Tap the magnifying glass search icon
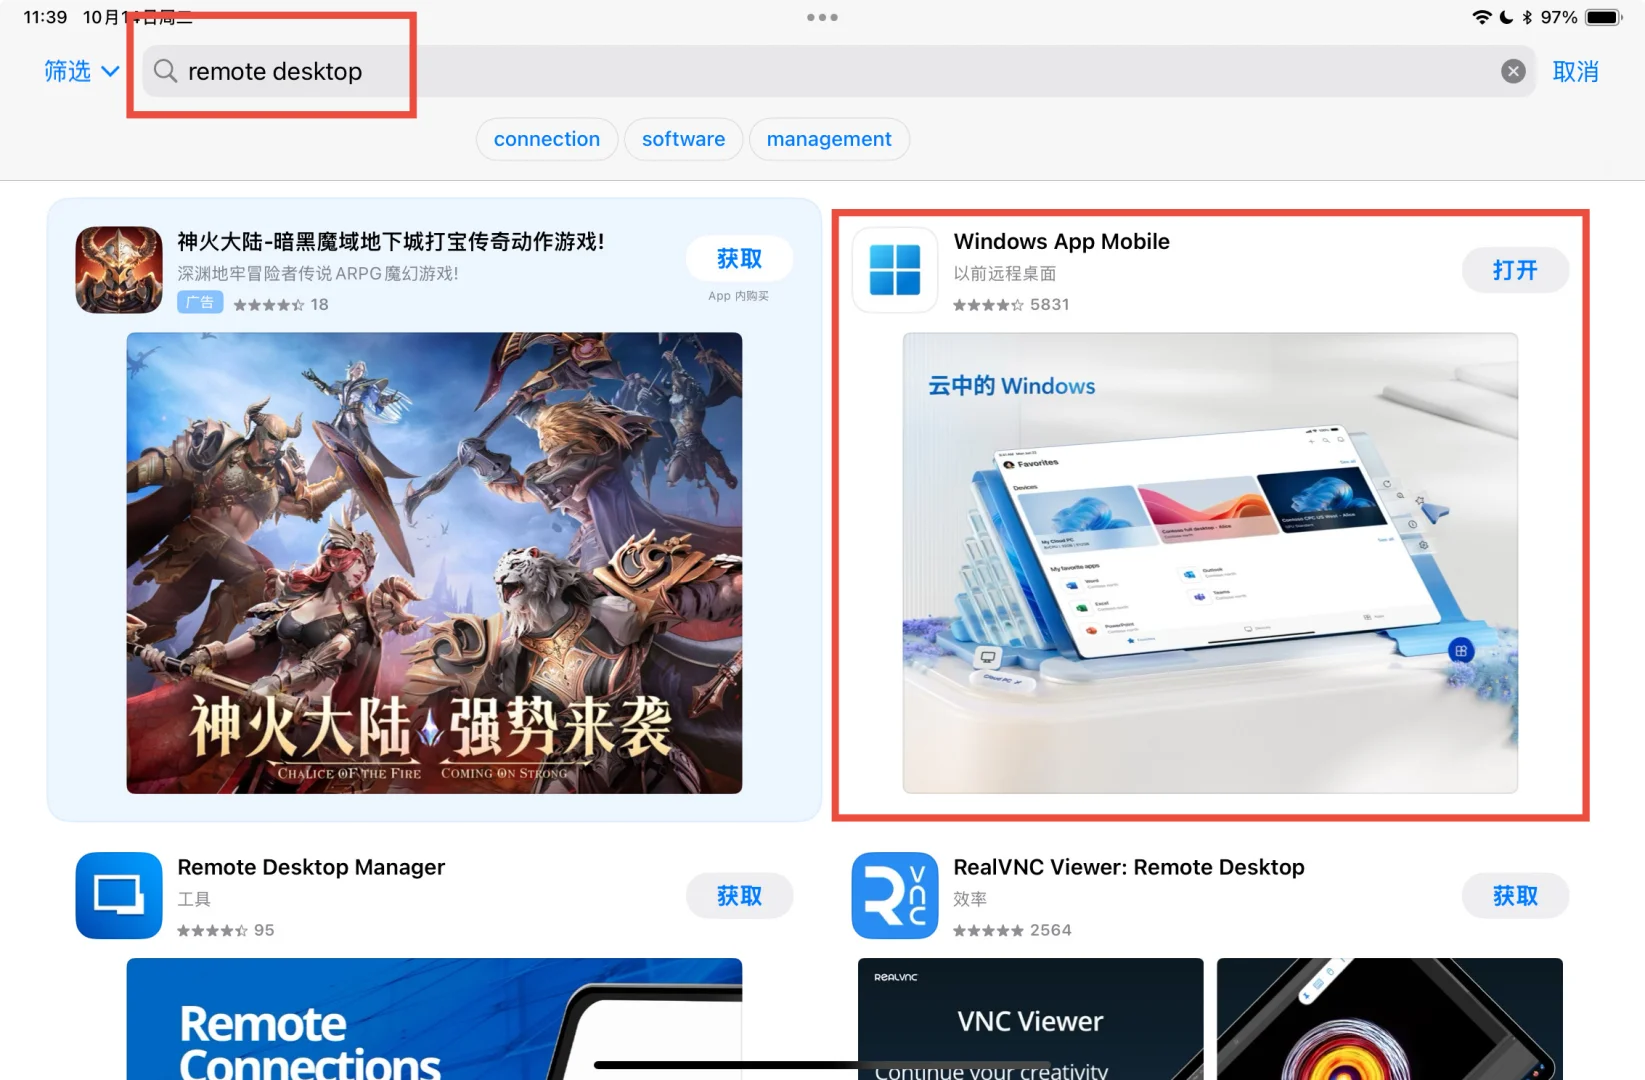Screen dimensions: 1645x1080 pos(165,71)
